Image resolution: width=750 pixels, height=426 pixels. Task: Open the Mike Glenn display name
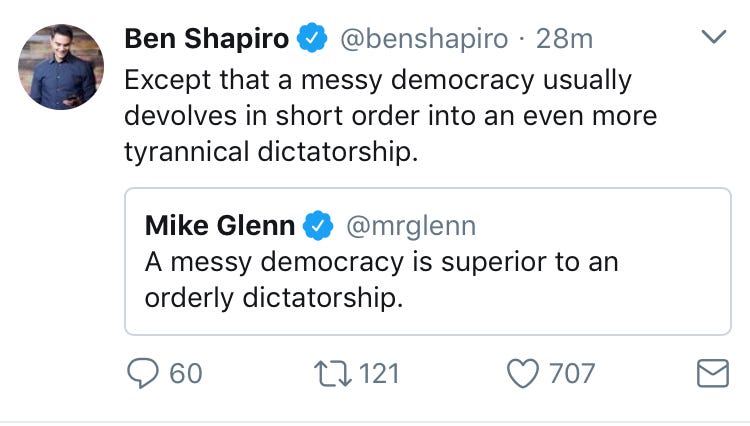[220, 226]
